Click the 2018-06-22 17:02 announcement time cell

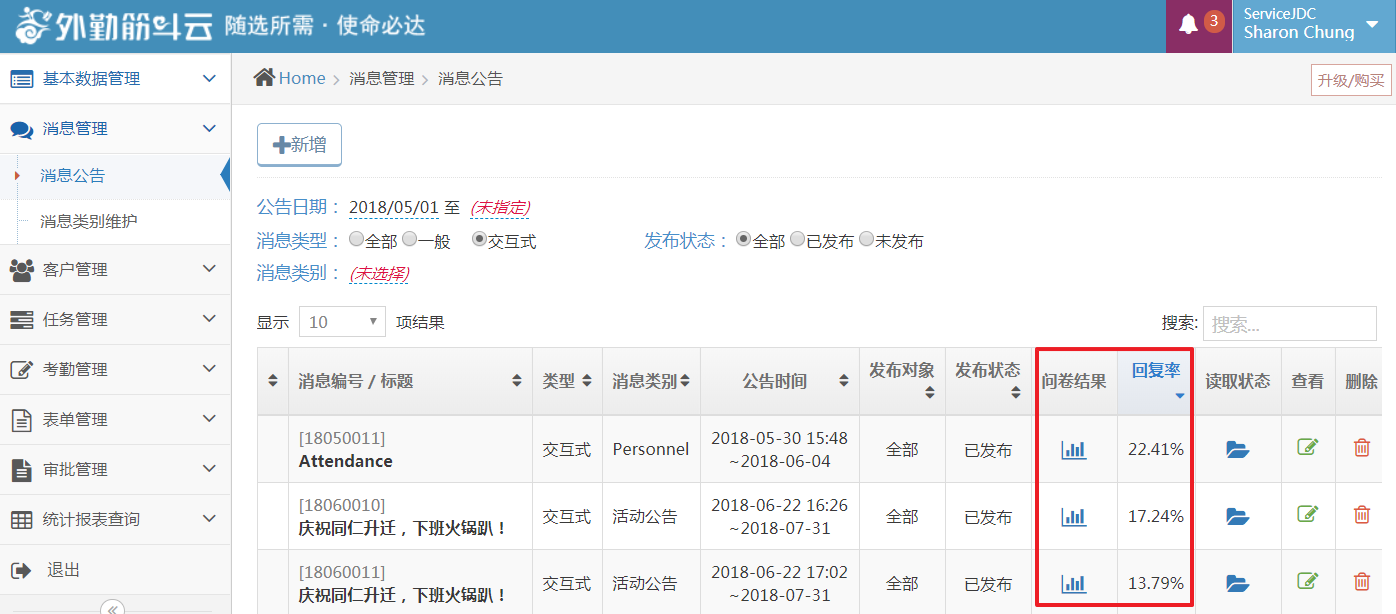pyautogui.click(x=780, y=583)
